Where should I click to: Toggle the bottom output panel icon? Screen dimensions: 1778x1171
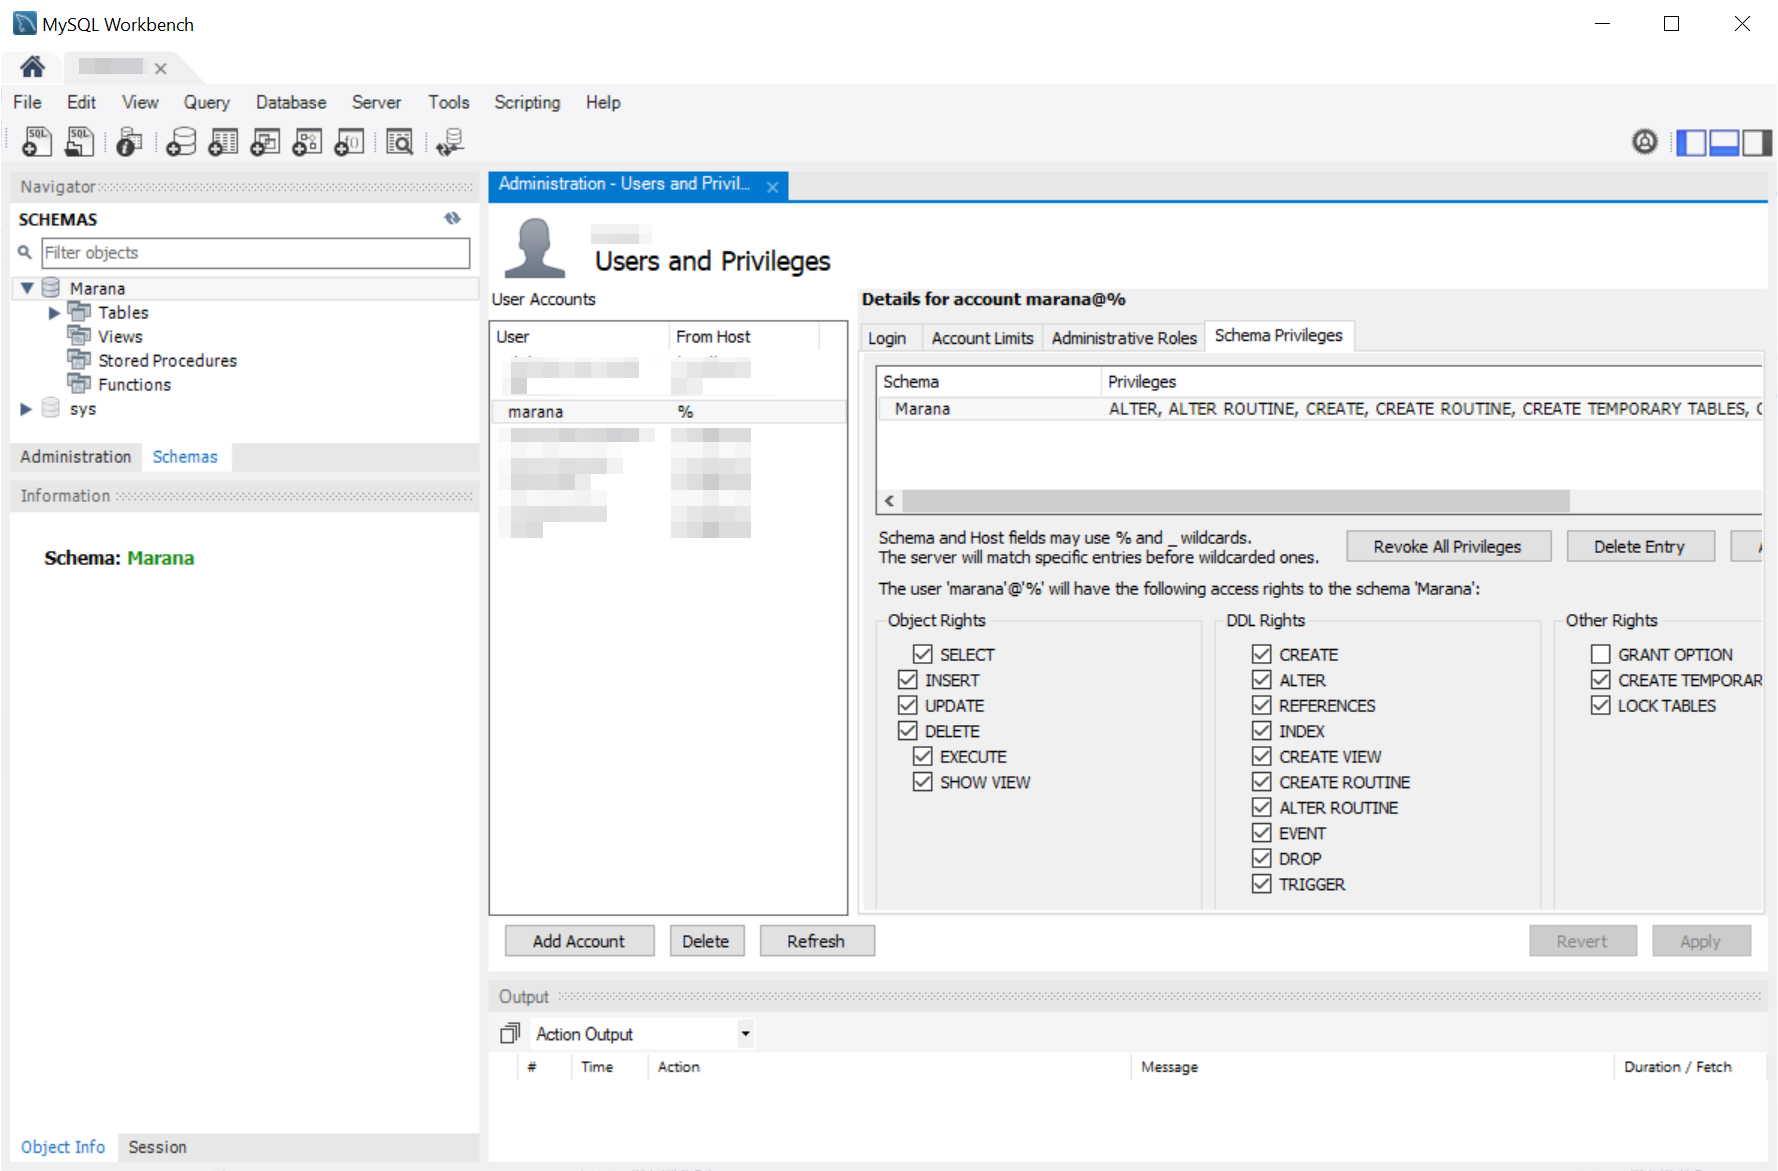click(1724, 143)
